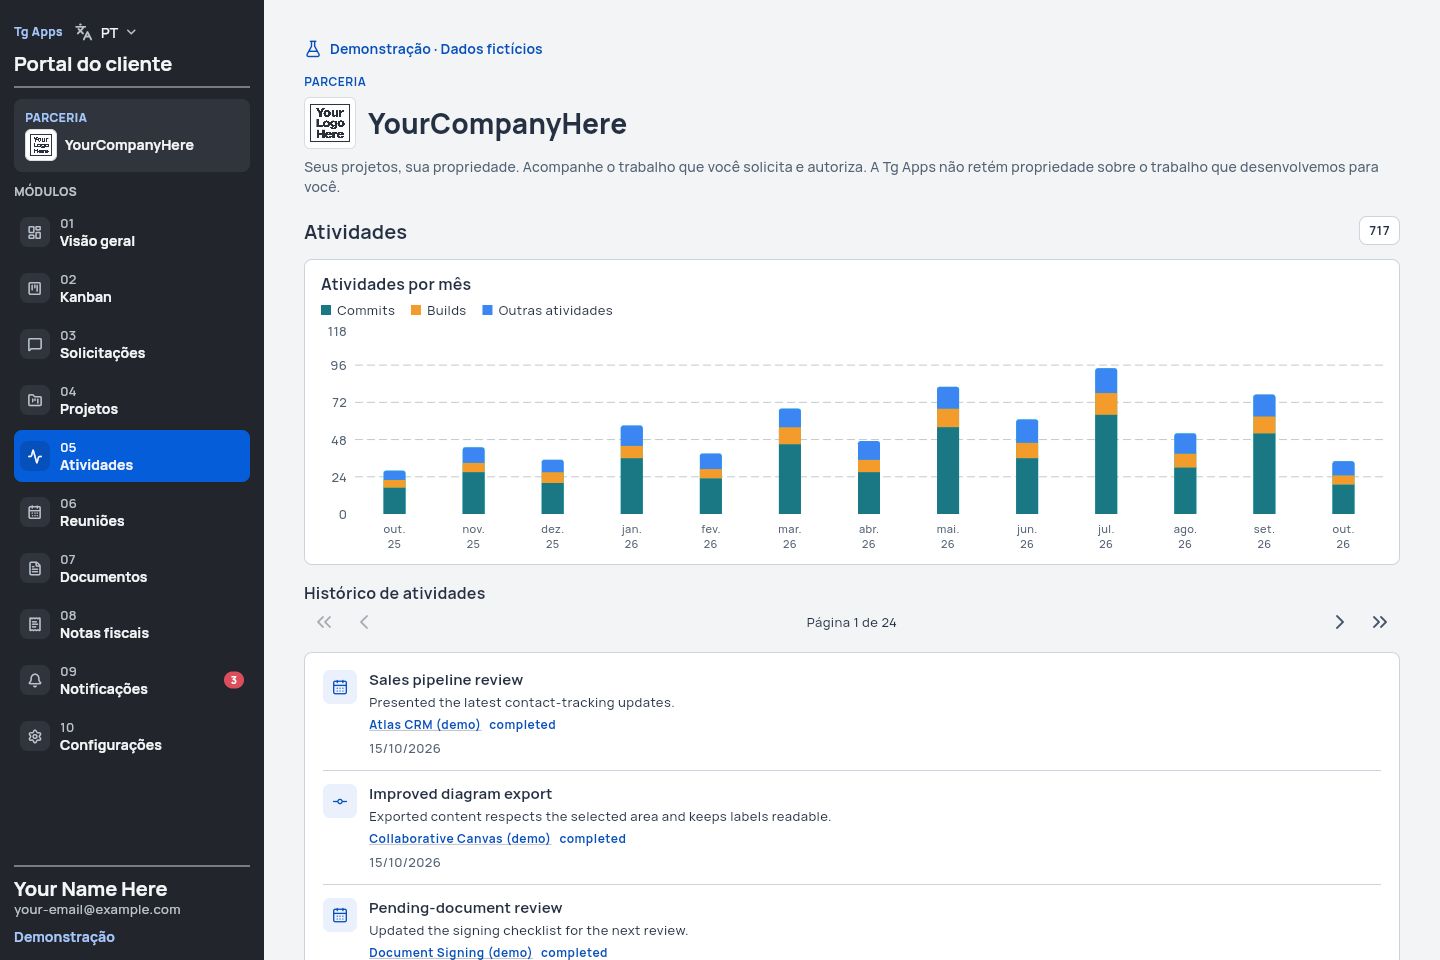Viewport: 1440px width, 960px height.
Task: Click the Notas fiscais receipt icon
Action: coord(35,624)
